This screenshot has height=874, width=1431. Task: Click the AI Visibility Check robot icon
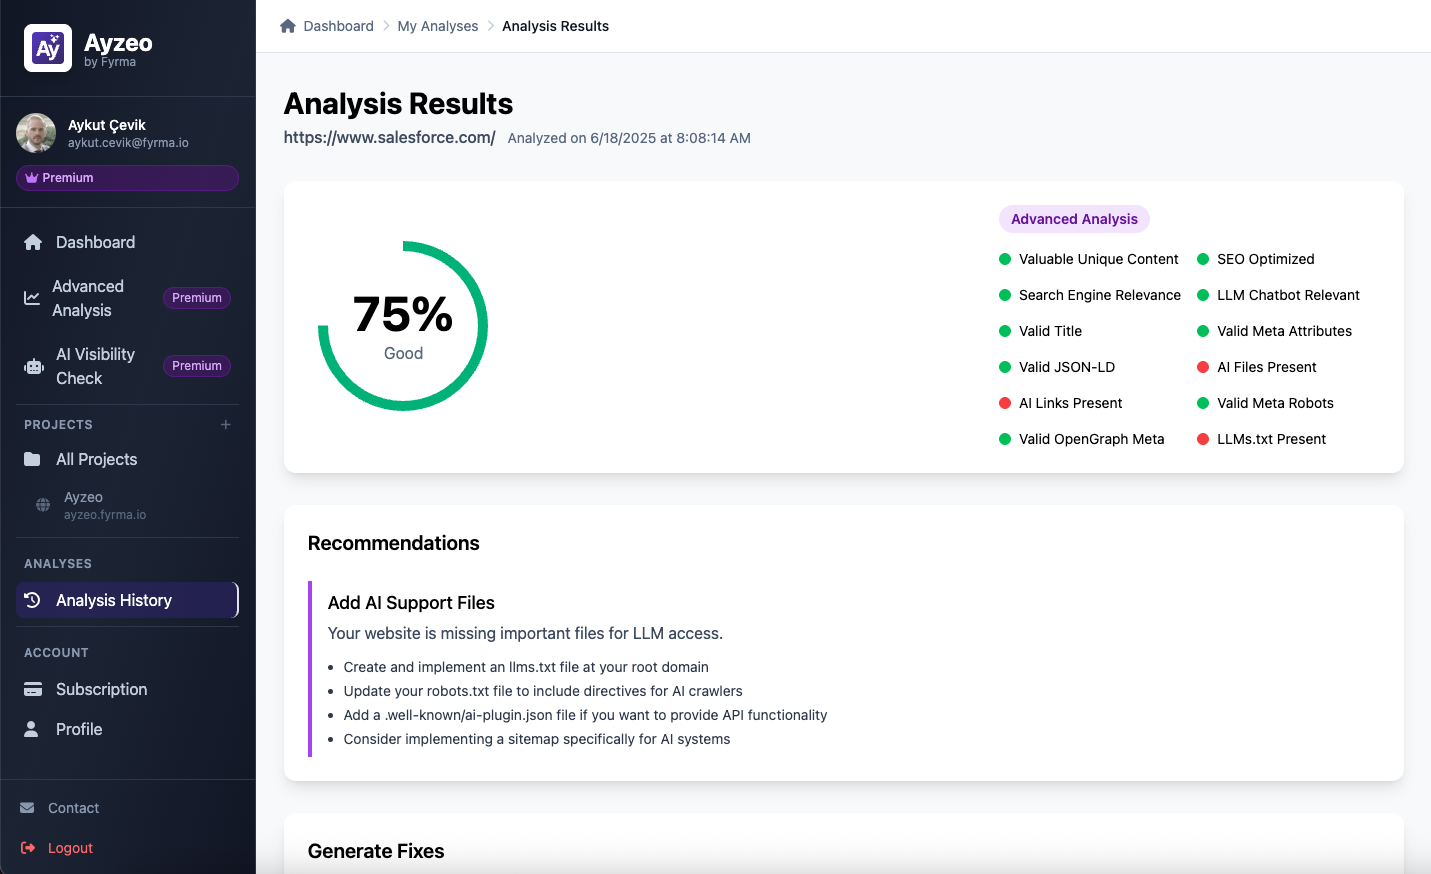34,366
